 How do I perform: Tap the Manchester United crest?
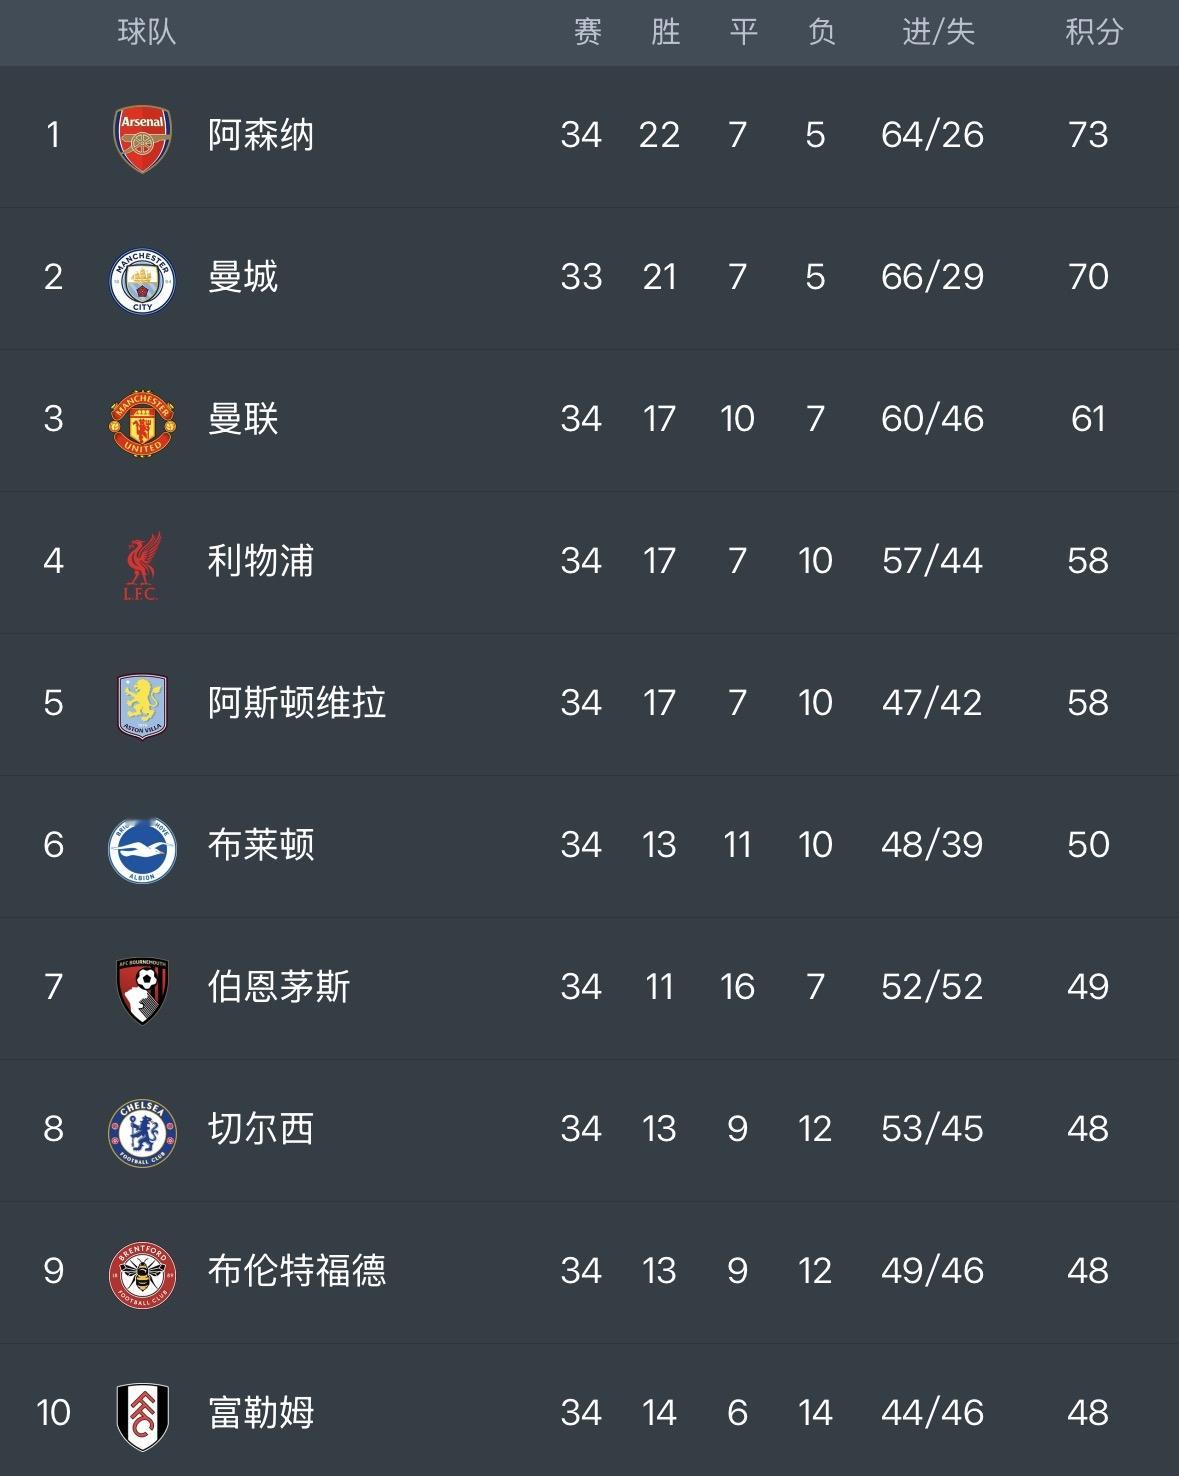pos(142,422)
